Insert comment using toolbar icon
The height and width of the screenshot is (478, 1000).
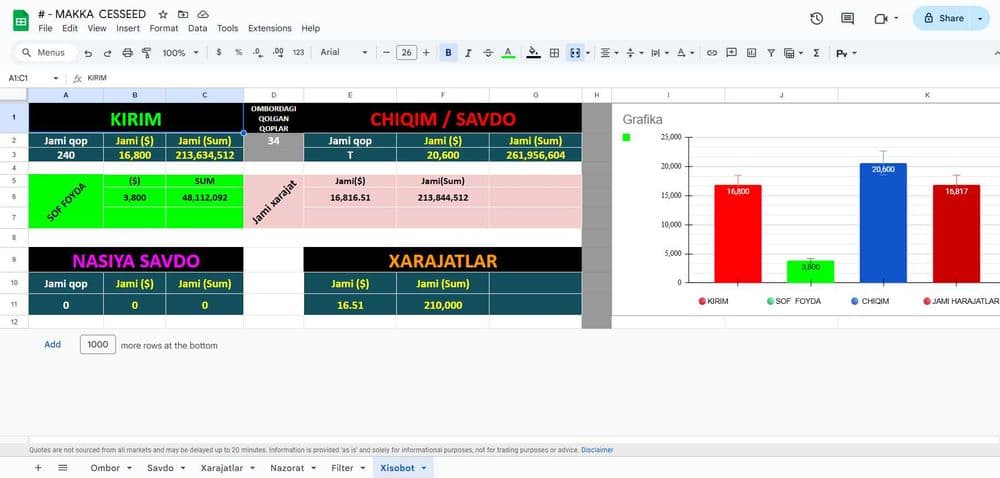(732, 53)
